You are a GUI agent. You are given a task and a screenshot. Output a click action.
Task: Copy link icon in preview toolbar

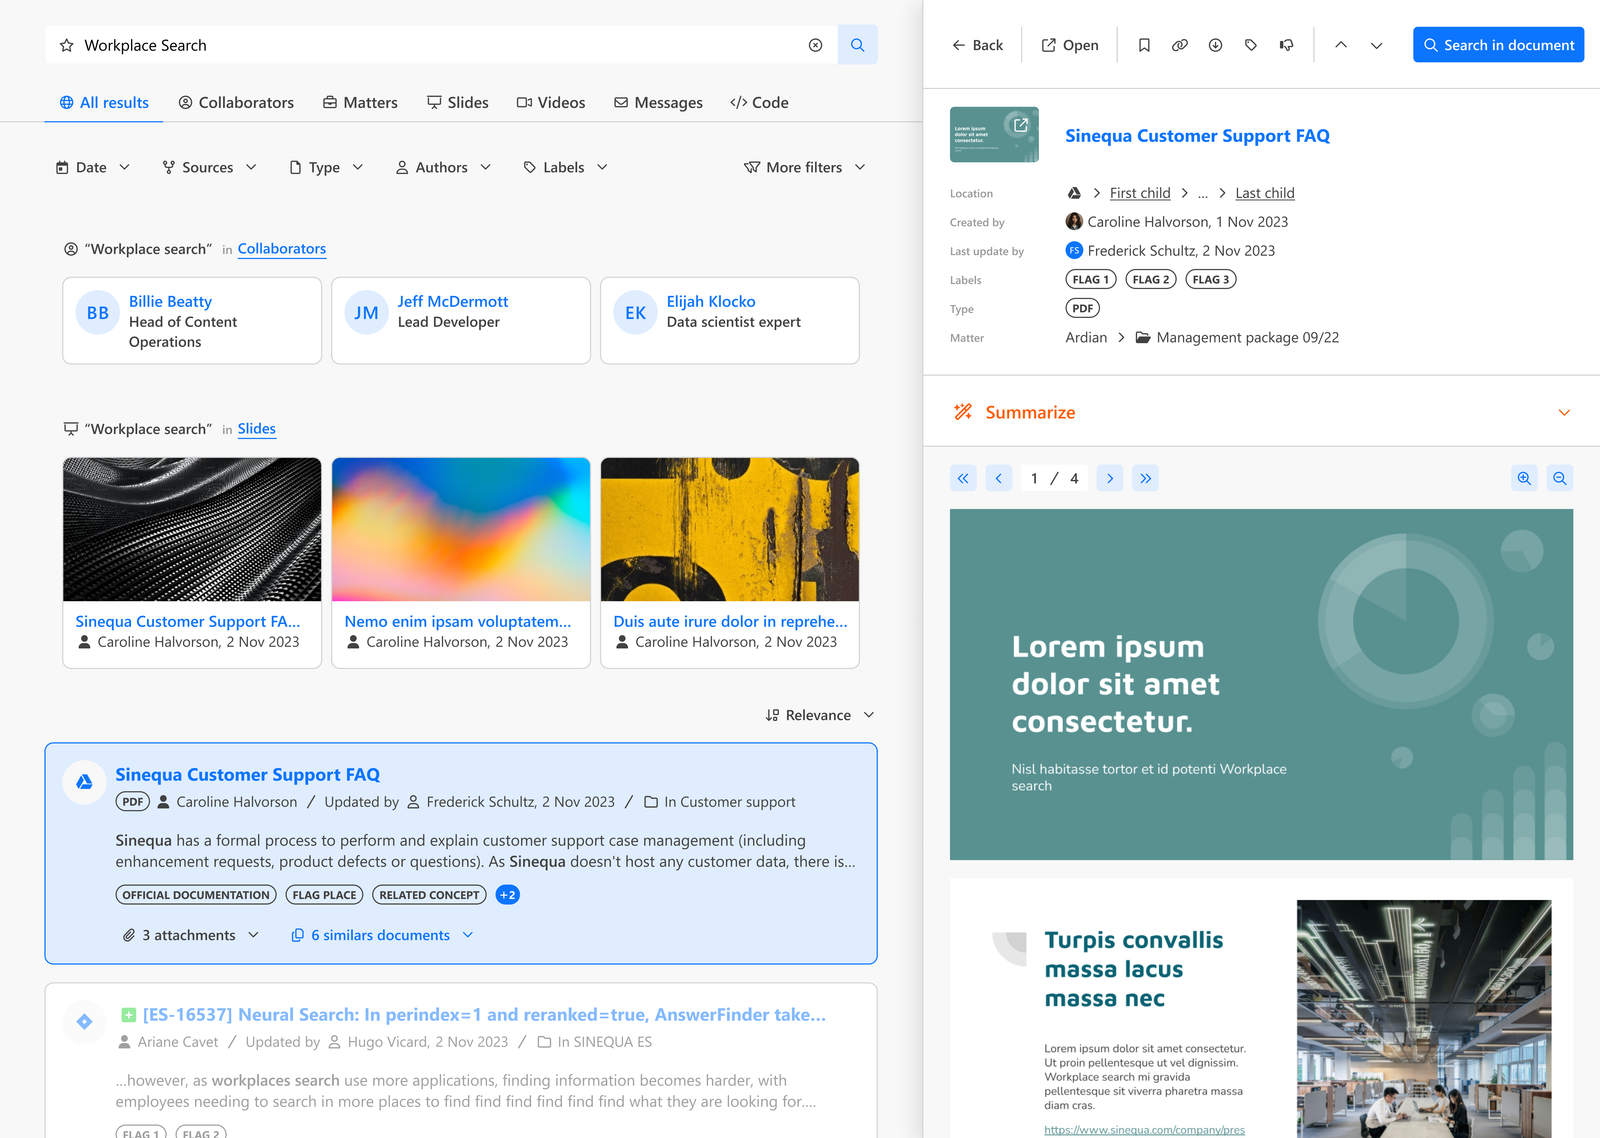[x=1180, y=45]
